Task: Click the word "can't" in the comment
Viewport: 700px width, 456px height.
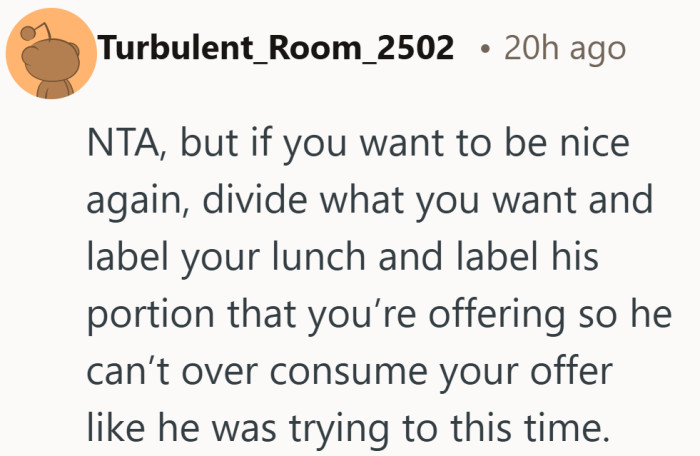Action: point(128,367)
